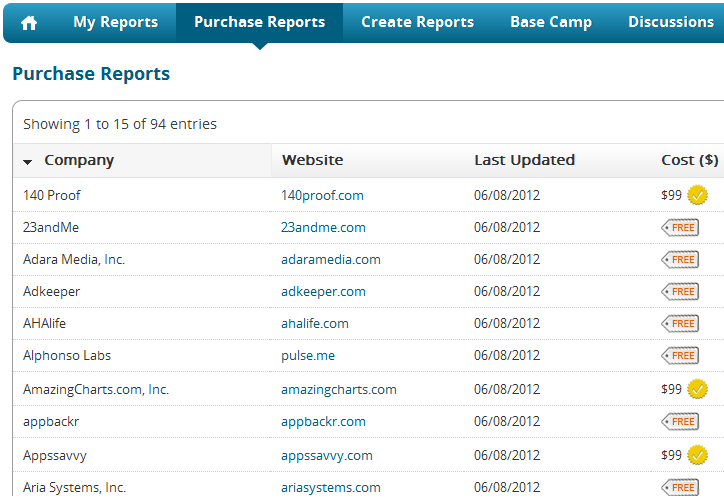Sort by Last Updated column header
The width and height of the screenshot is (724, 500).
click(525, 160)
